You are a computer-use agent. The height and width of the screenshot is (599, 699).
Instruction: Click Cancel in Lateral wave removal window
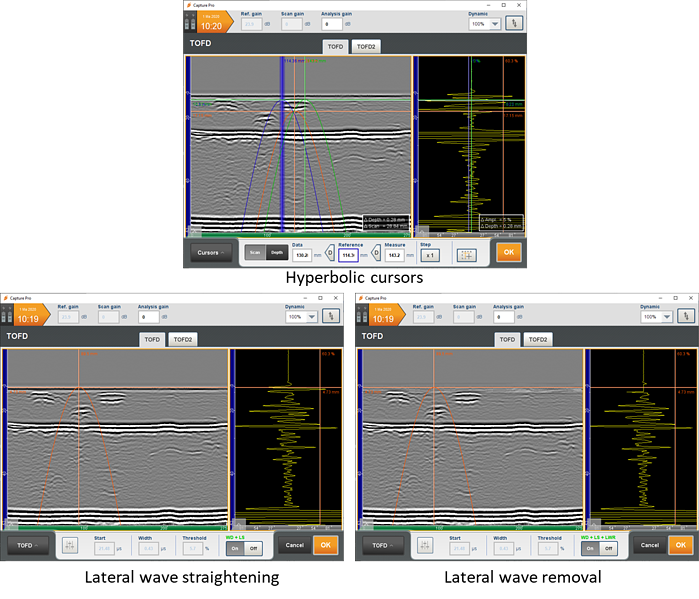point(650,545)
